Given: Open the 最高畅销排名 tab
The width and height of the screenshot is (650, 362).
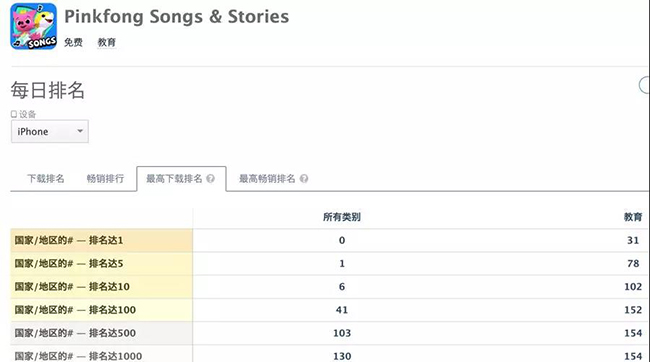Looking at the screenshot, I should 267,179.
